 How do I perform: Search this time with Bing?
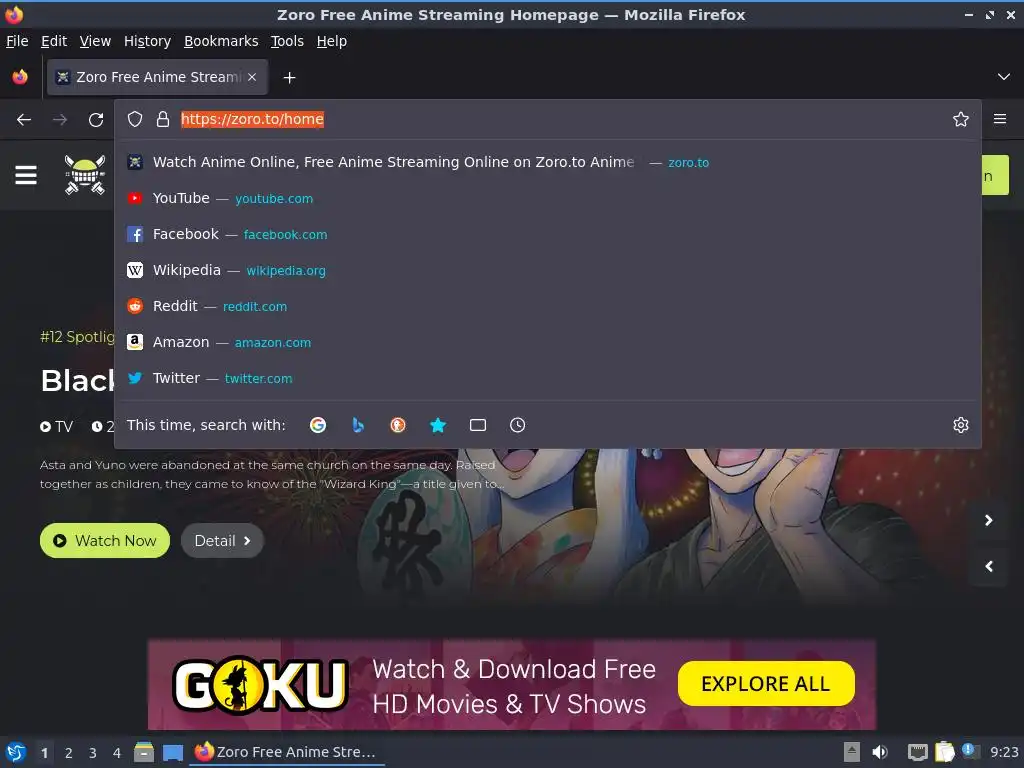(x=358, y=425)
